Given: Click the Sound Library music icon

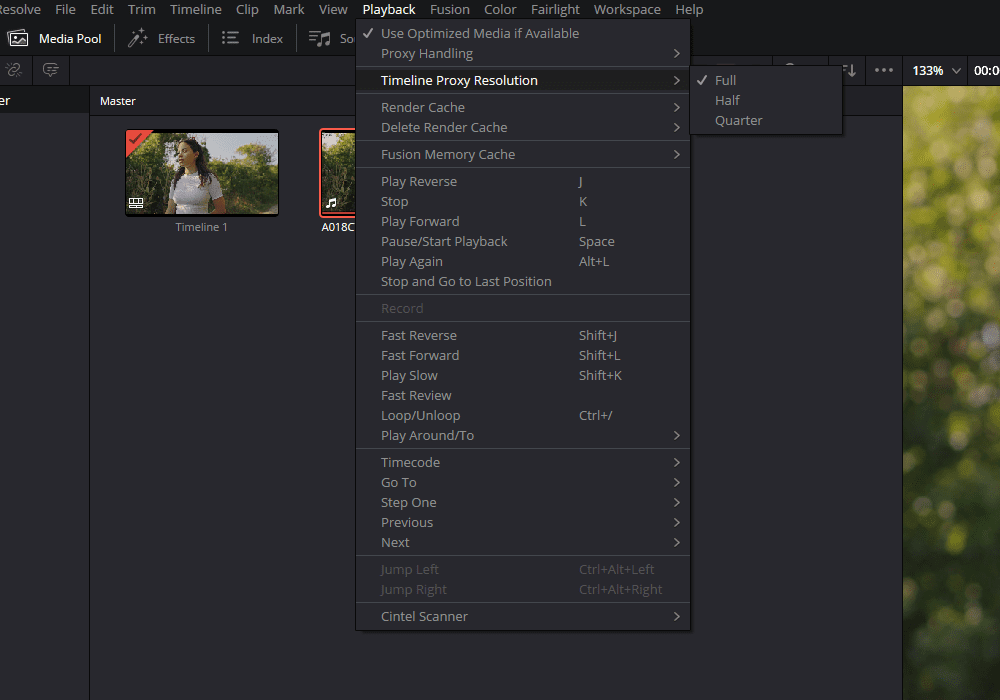Looking at the screenshot, I should point(320,39).
